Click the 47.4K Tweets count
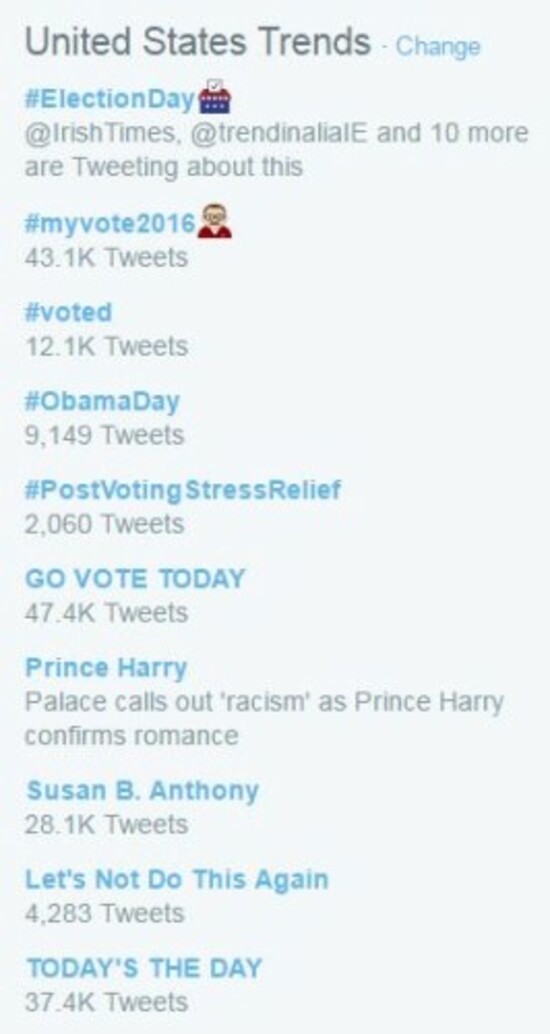The width and height of the screenshot is (550, 1034). [x=106, y=613]
